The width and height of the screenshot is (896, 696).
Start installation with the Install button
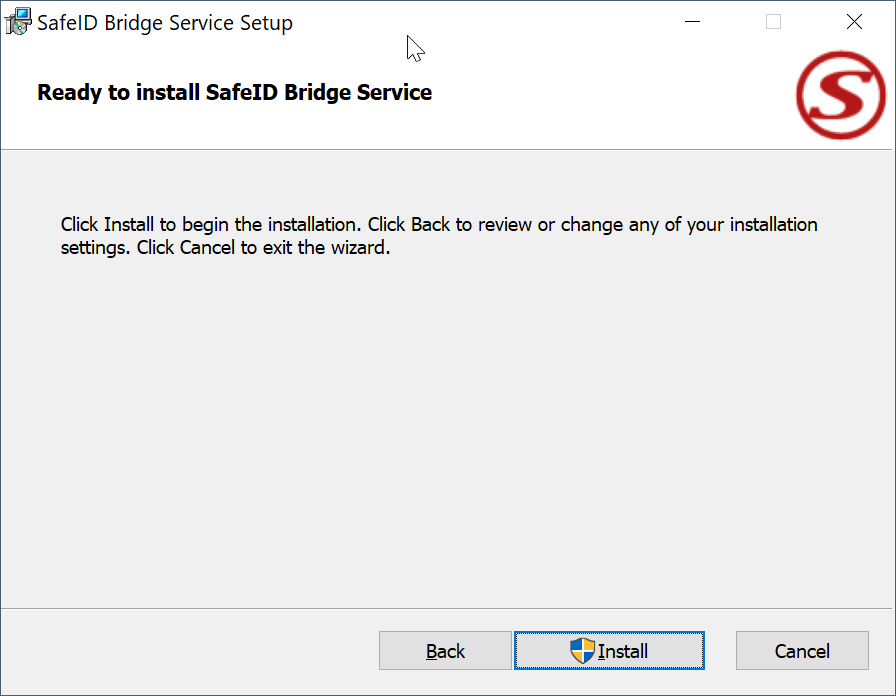622,651
